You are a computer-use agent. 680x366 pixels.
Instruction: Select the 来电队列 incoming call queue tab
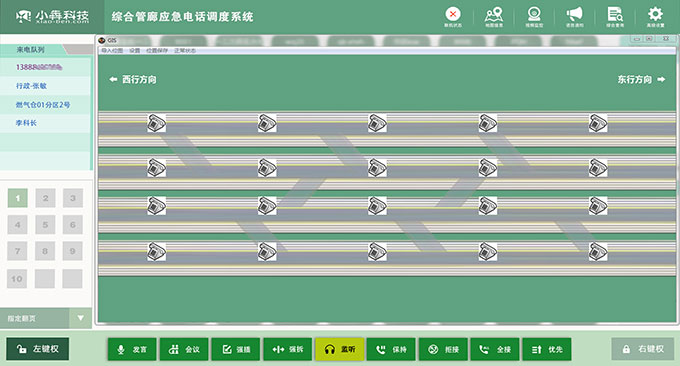31,49
